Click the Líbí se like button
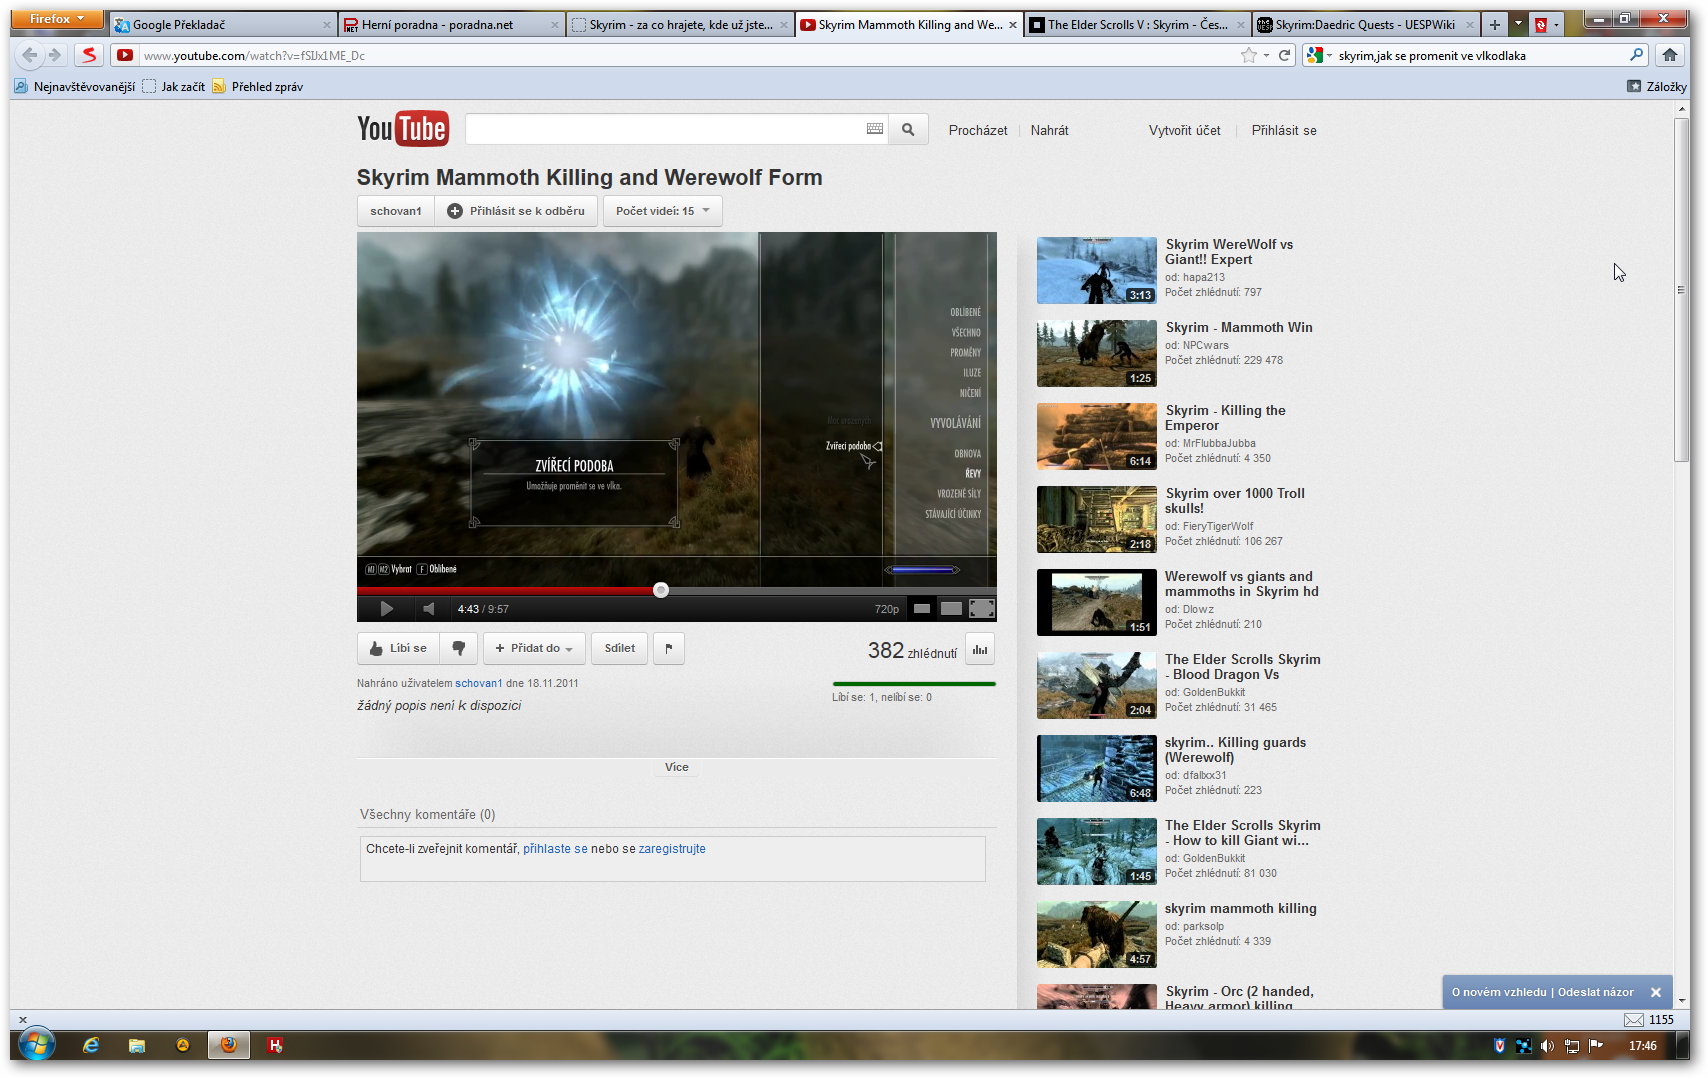The image size is (1708, 1078). point(399,648)
